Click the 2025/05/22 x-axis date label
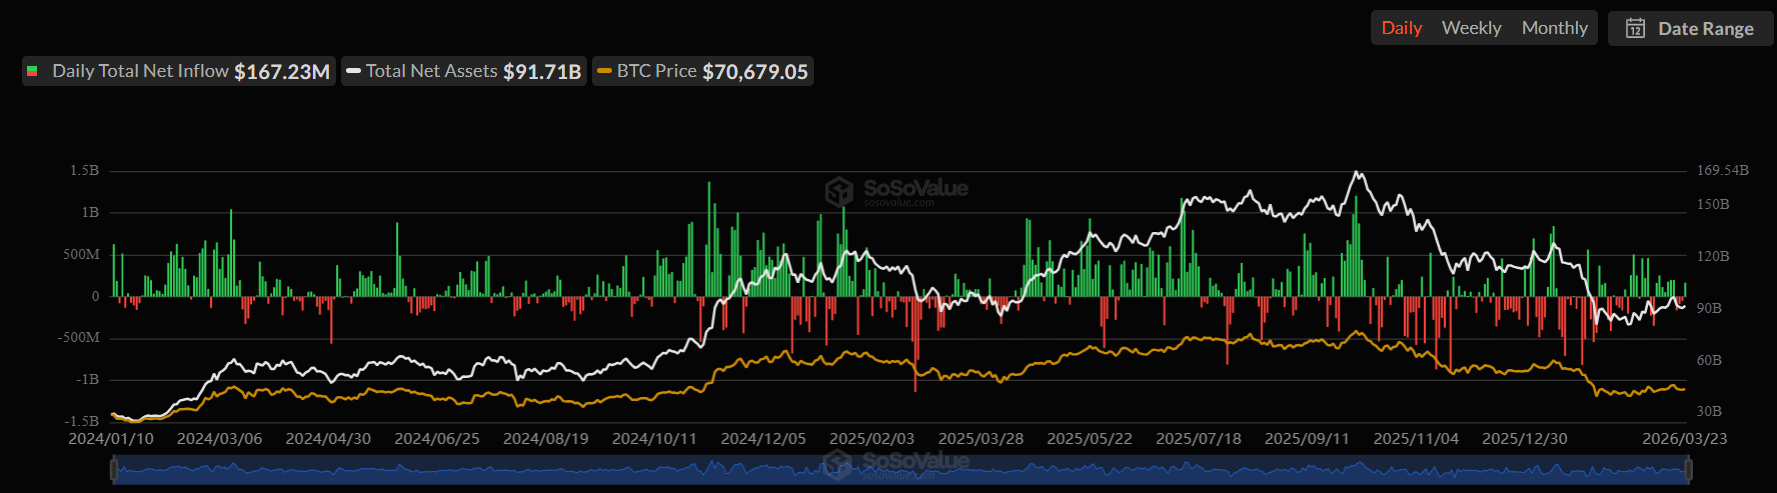Viewport: 1777px width, 493px height. pyautogui.click(x=1090, y=439)
